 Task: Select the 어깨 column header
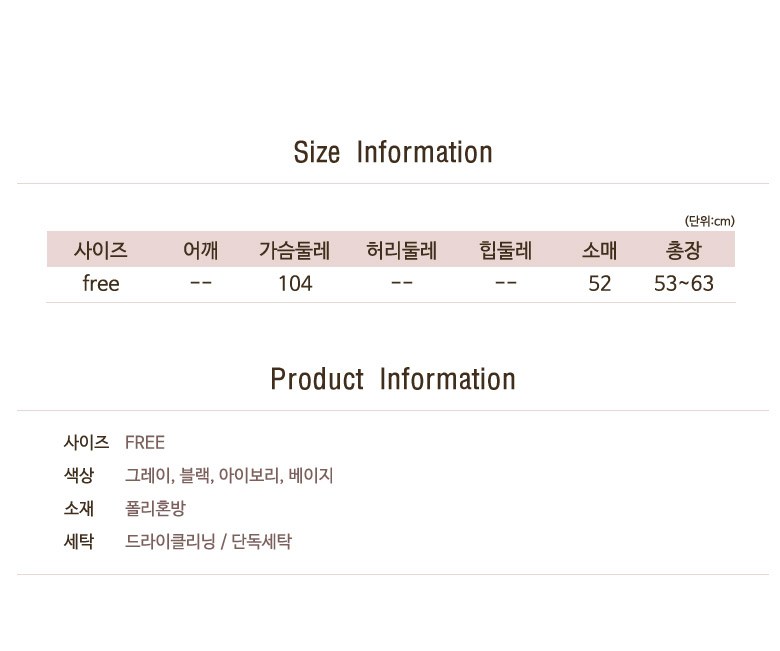coord(200,250)
